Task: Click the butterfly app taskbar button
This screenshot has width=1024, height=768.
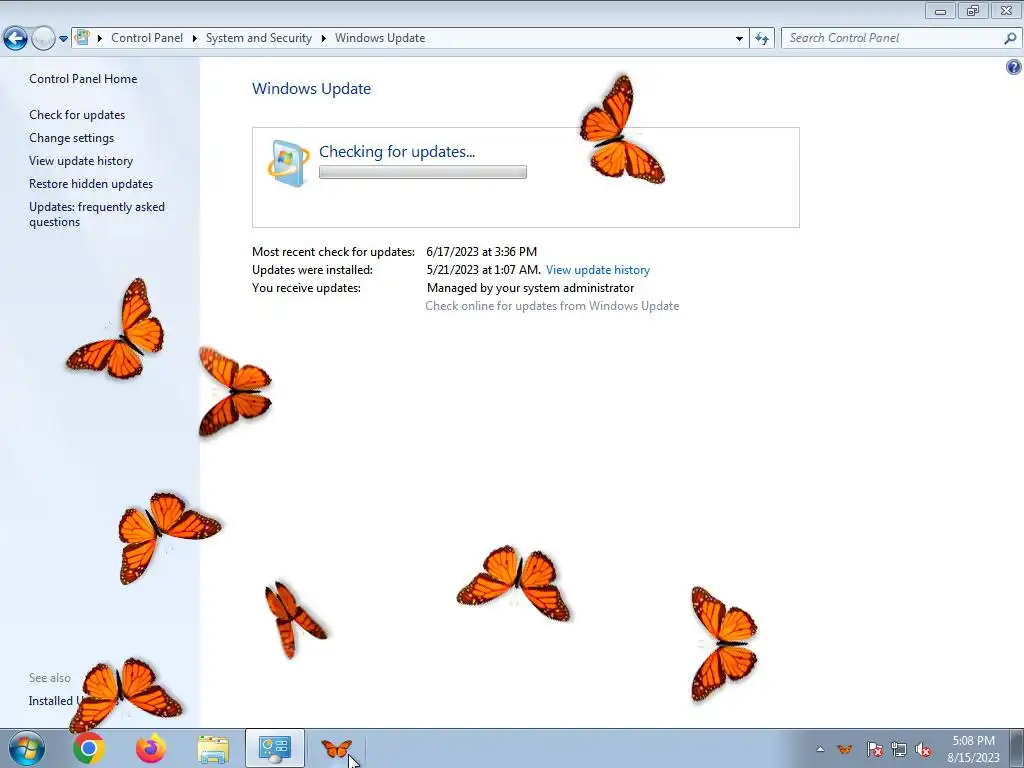Action: coord(336,748)
